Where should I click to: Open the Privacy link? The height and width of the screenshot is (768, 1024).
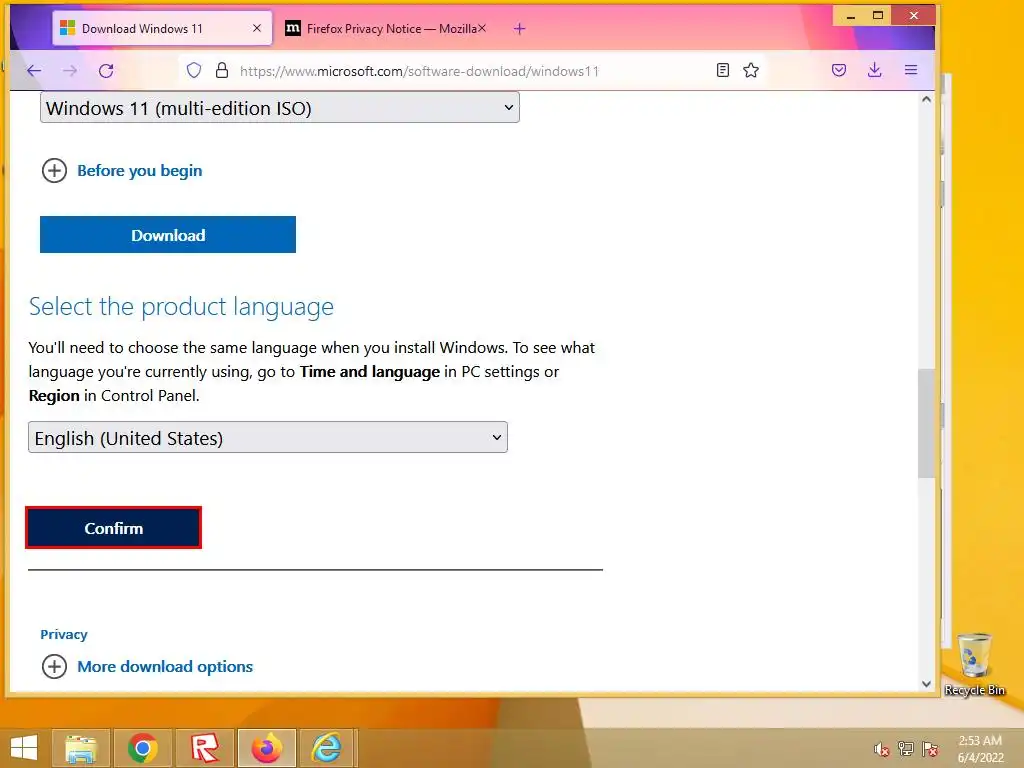coord(64,635)
